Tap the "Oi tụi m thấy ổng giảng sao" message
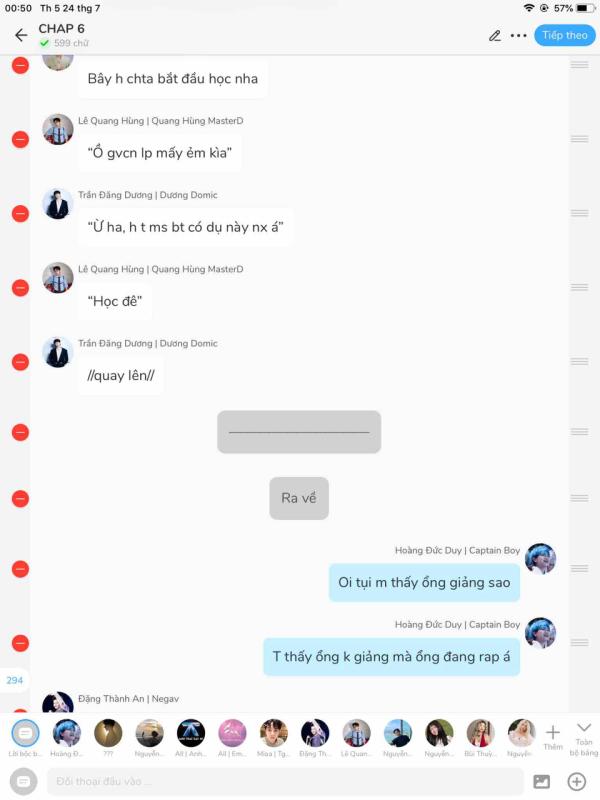 (x=424, y=582)
